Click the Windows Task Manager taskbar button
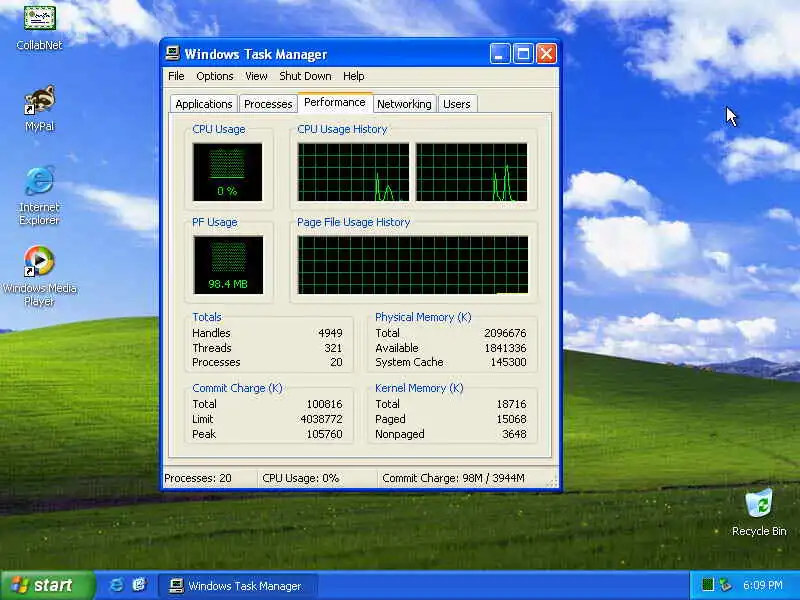 (237, 586)
